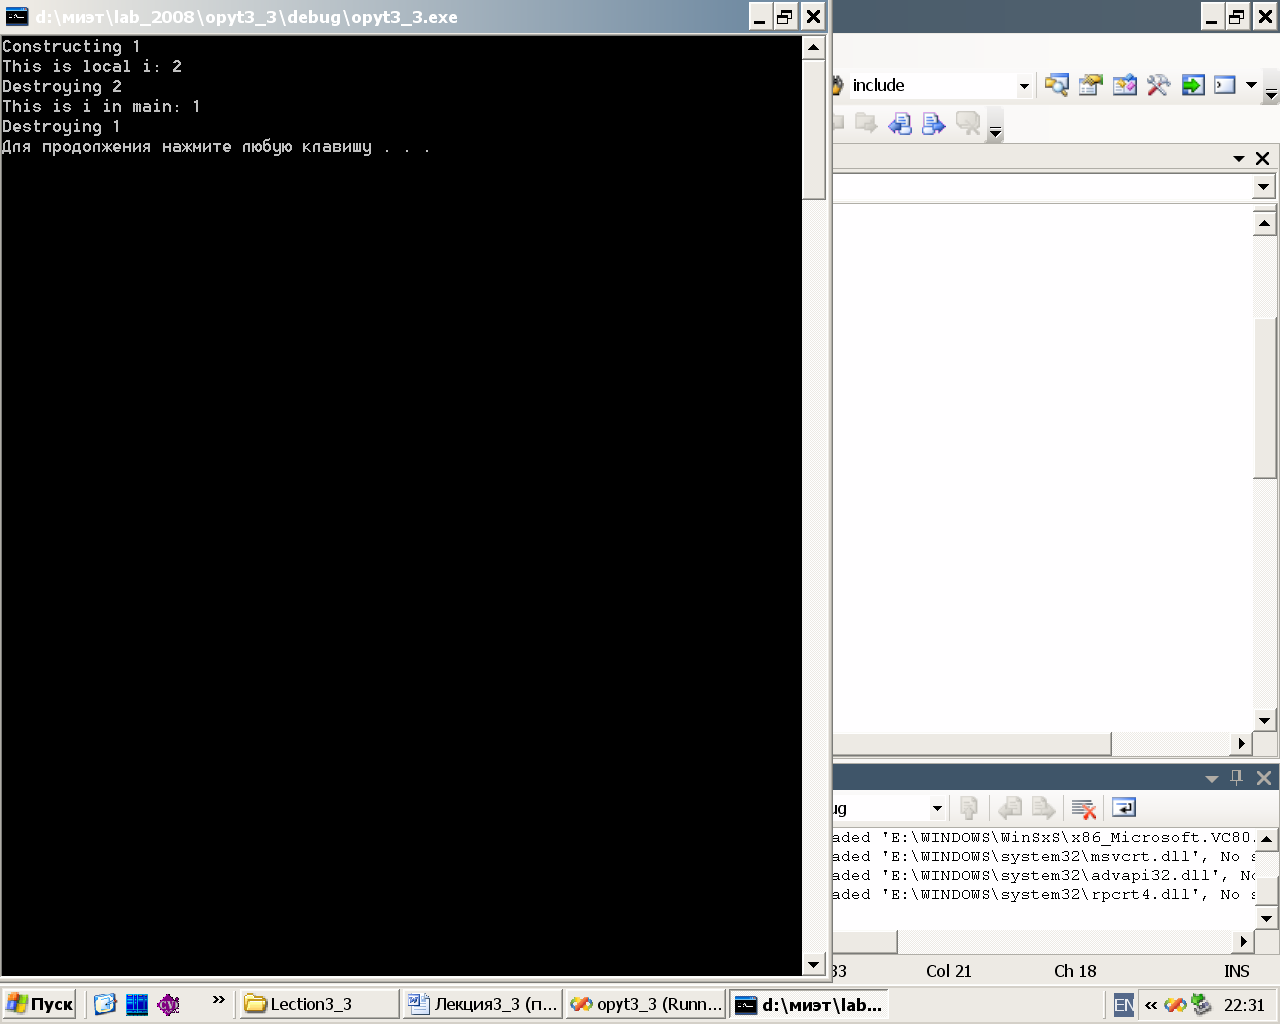The image size is (1280, 1024).
Task: Open the Пуск start button
Action: 40,1004
